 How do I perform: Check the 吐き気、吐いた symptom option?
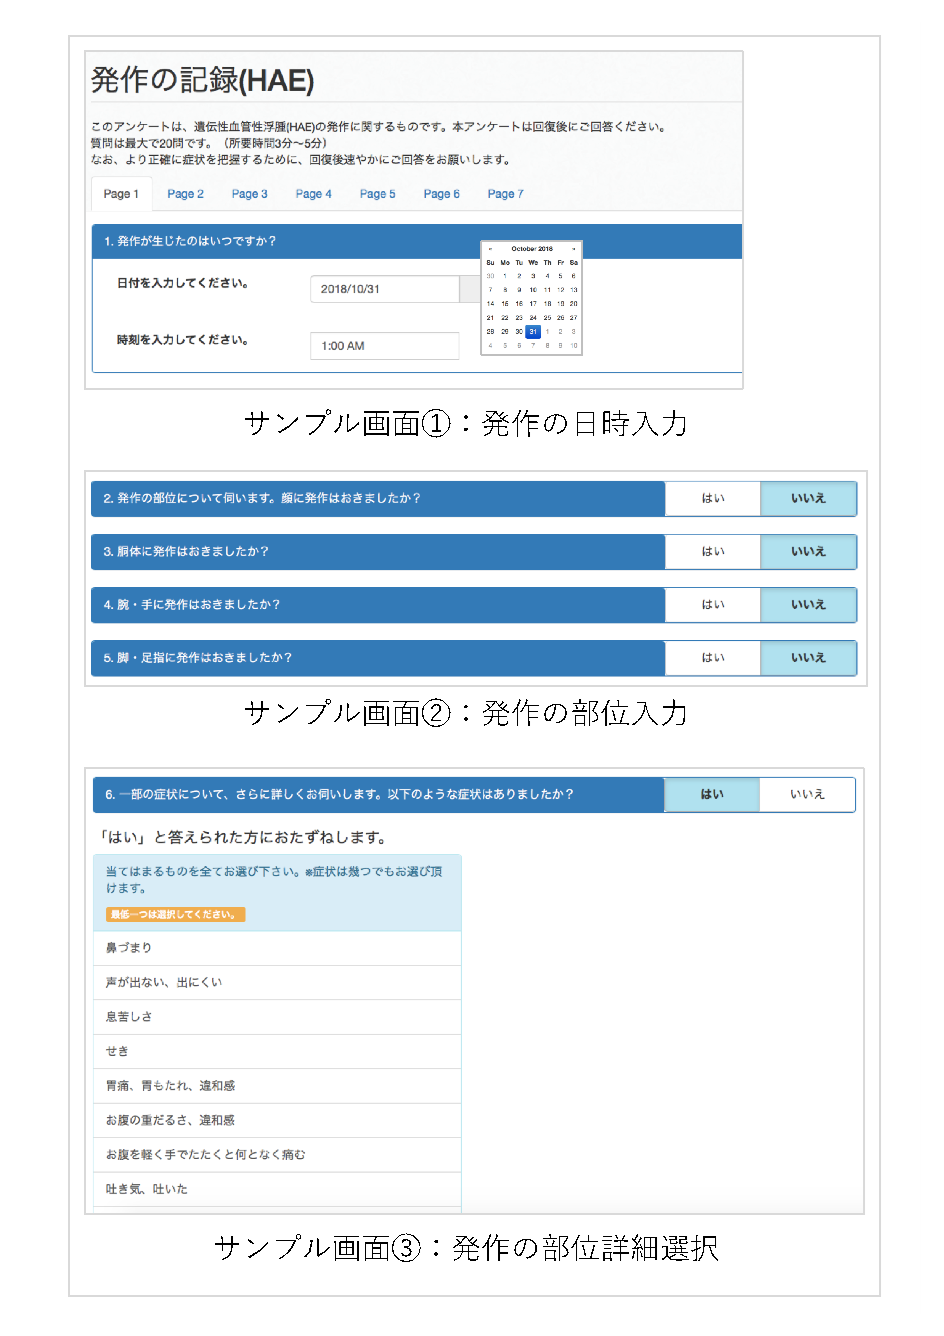[277, 1189]
